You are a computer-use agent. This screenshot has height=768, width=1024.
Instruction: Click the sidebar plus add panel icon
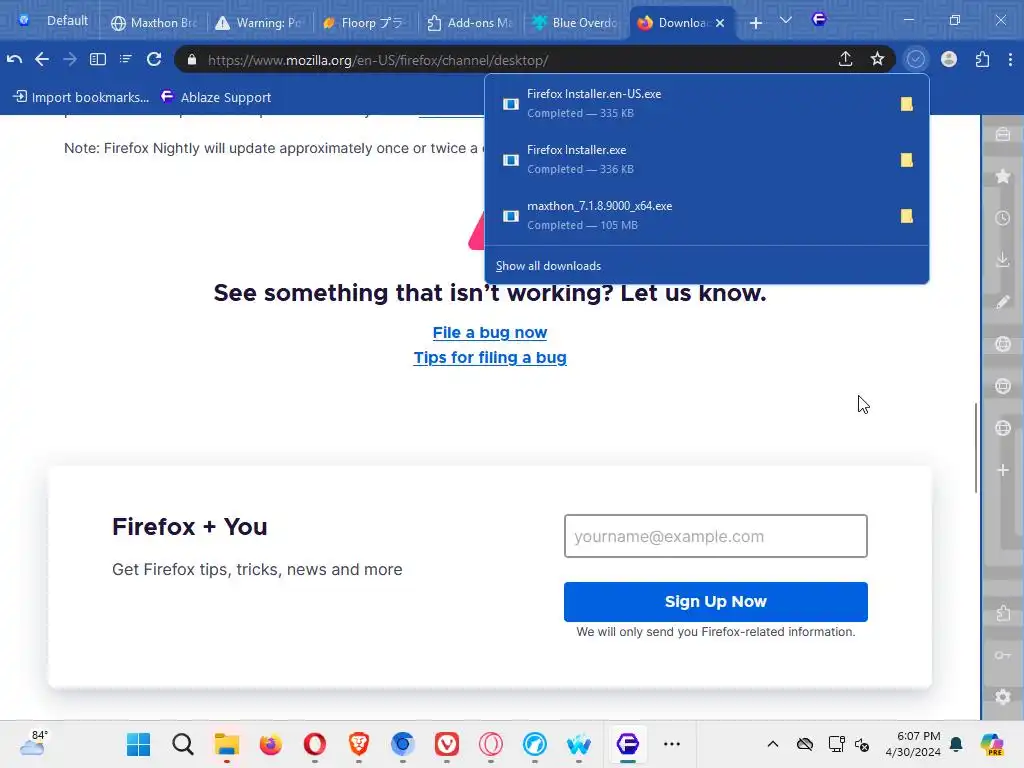[x=1003, y=470]
